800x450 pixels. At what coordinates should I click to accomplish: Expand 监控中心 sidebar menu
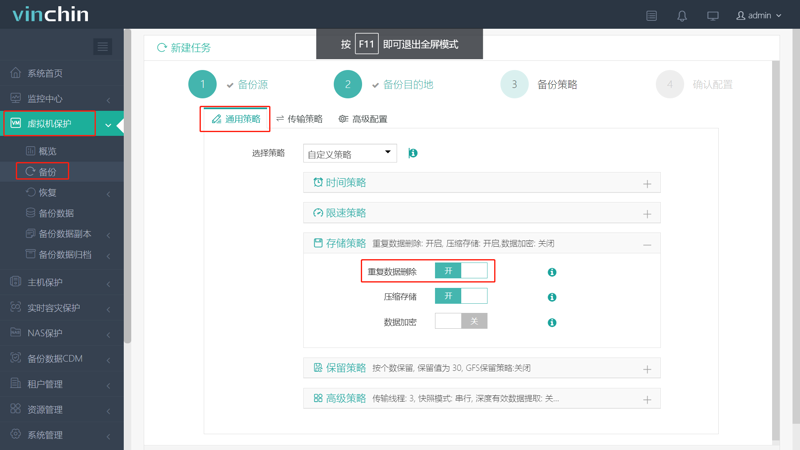tap(62, 98)
